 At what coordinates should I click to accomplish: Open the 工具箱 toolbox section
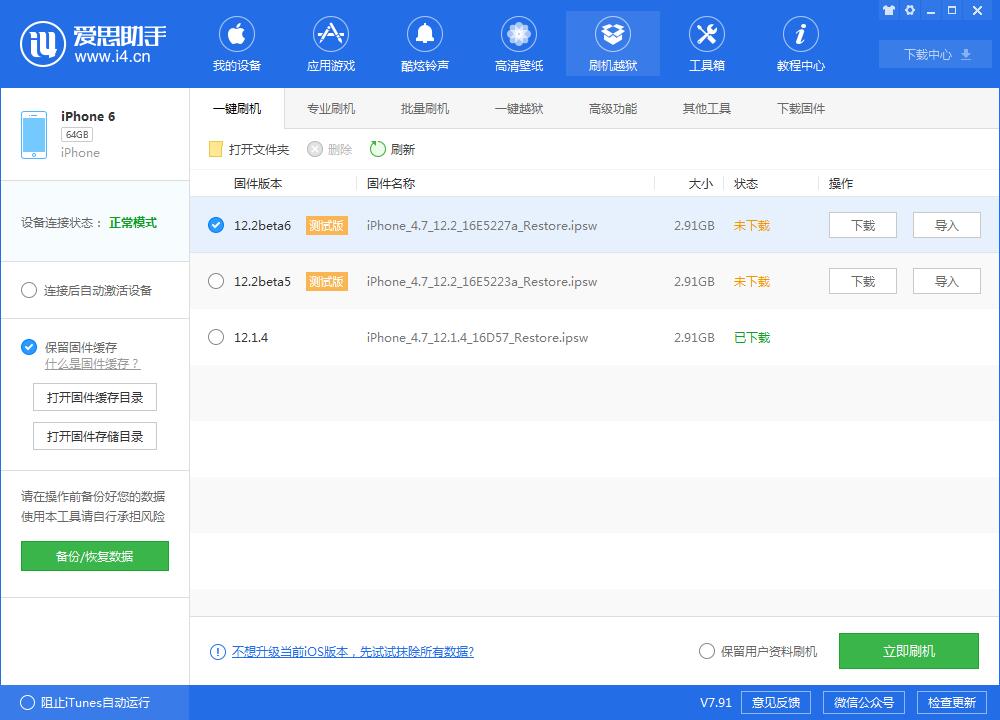tap(707, 43)
